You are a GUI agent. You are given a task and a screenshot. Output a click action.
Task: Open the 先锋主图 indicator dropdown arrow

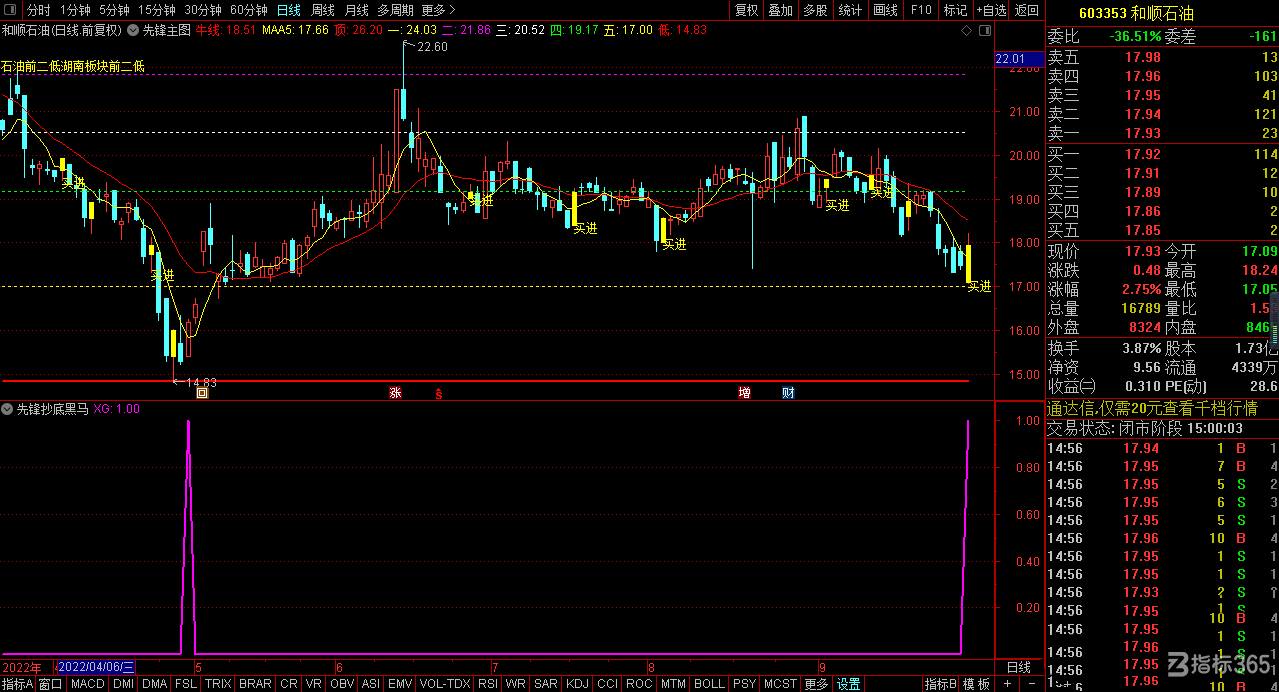[133, 30]
